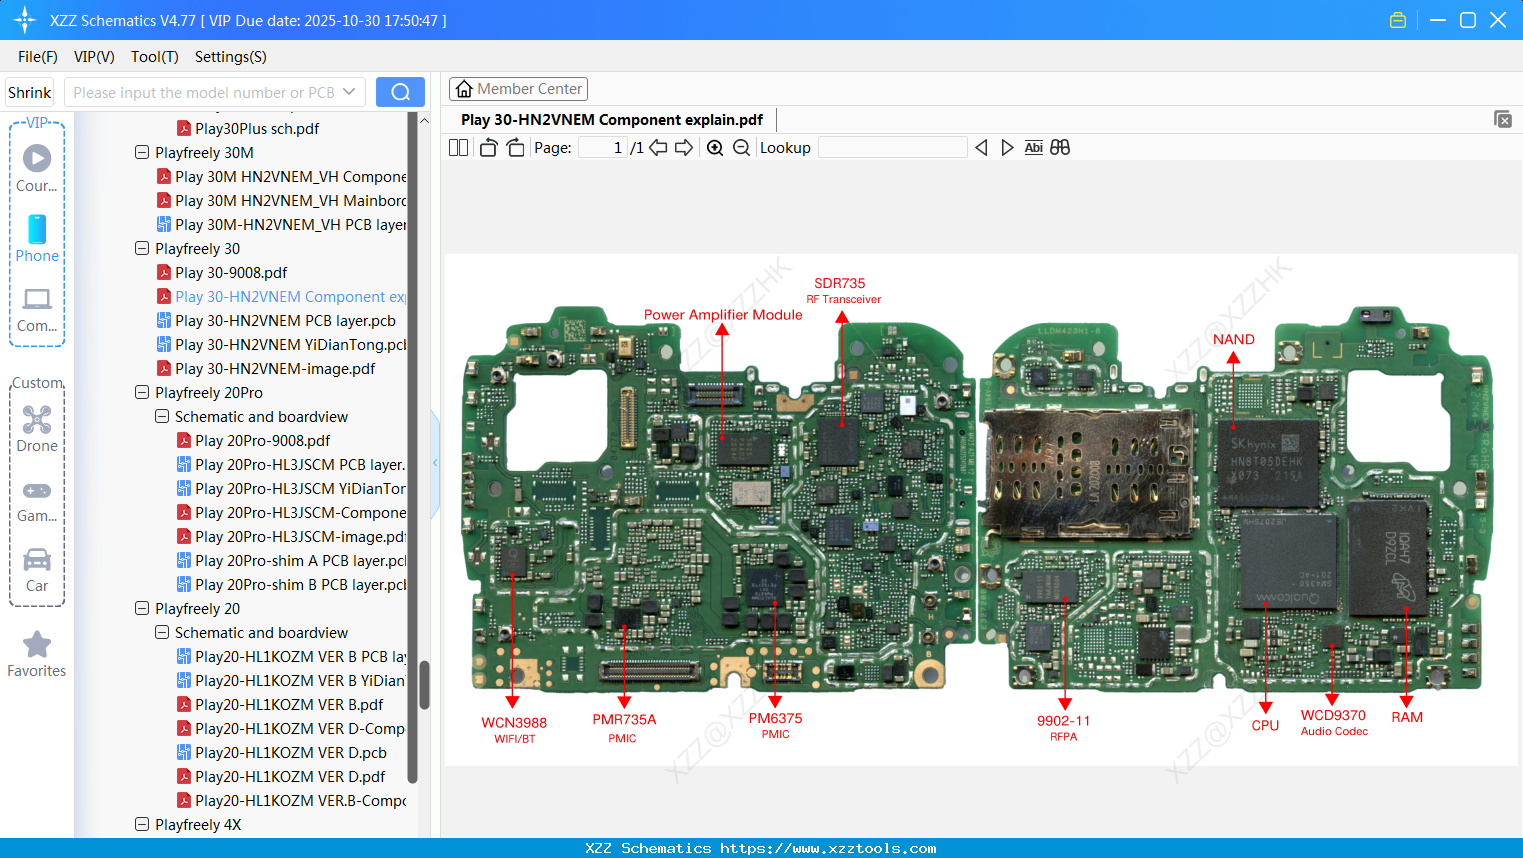Image resolution: width=1523 pixels, height=858 pixels.
Task: Collapse Playfreely 20 Schematic and boardview node
Action: pyautogui.click(x=162, y=632)
